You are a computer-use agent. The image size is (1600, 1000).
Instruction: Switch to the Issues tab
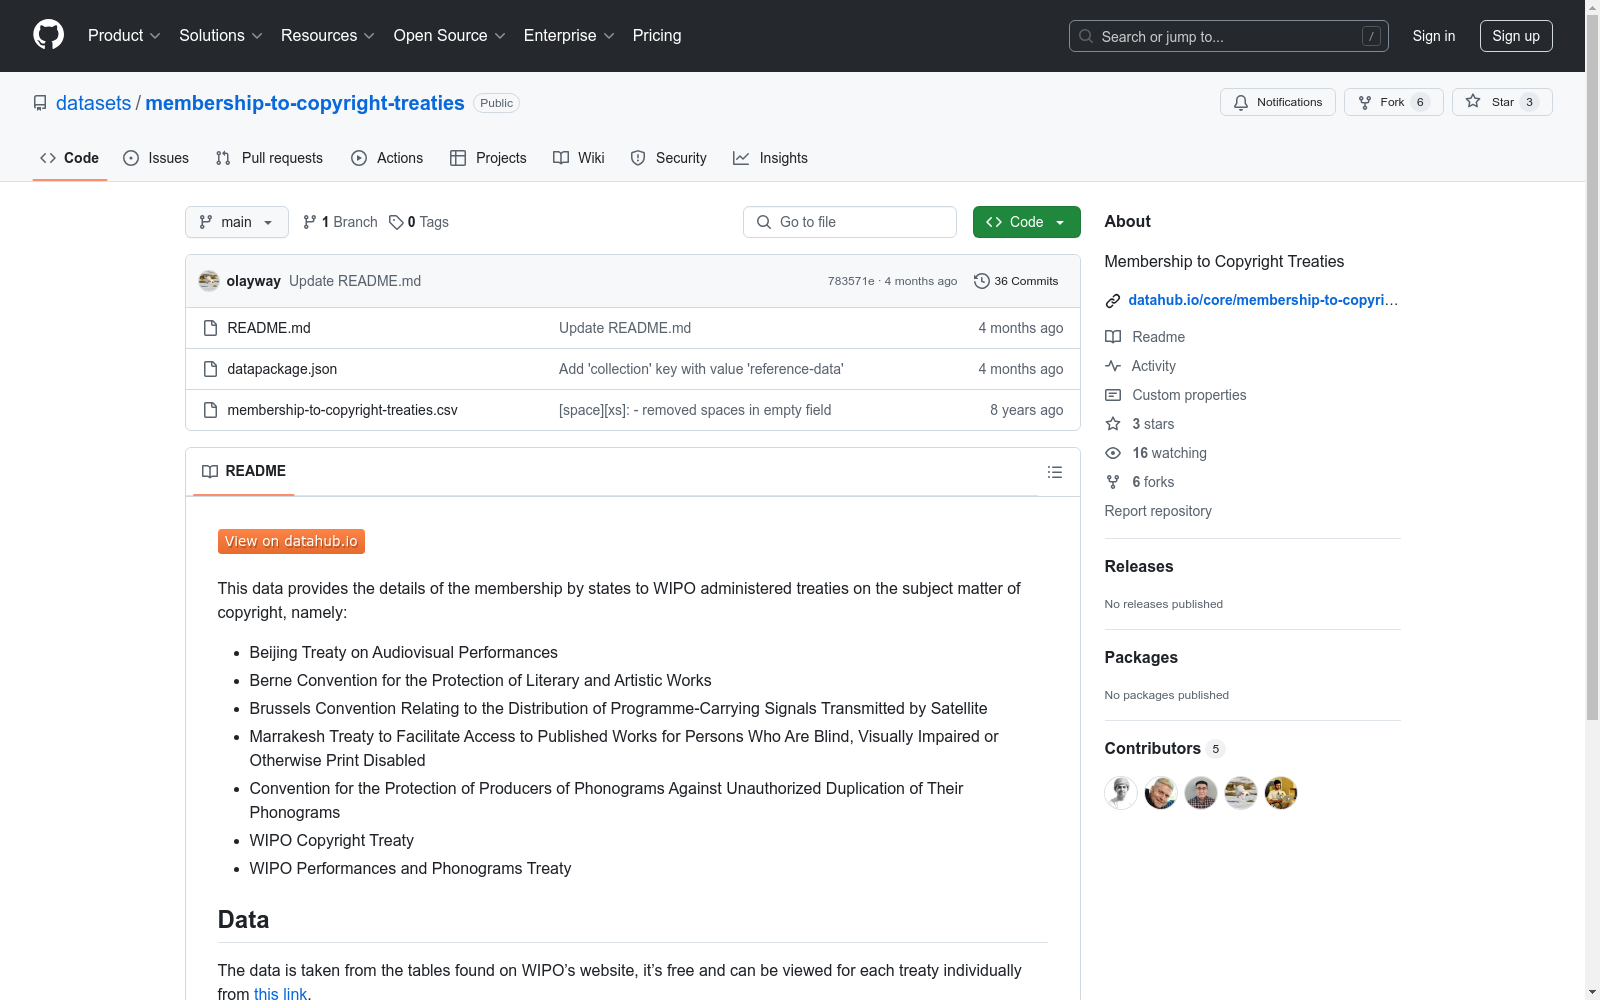click(156, 158)
